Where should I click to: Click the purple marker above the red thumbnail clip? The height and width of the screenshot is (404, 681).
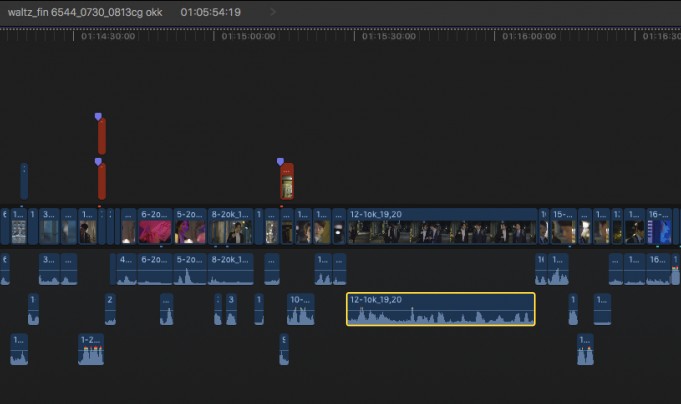[x=280, y=161]
